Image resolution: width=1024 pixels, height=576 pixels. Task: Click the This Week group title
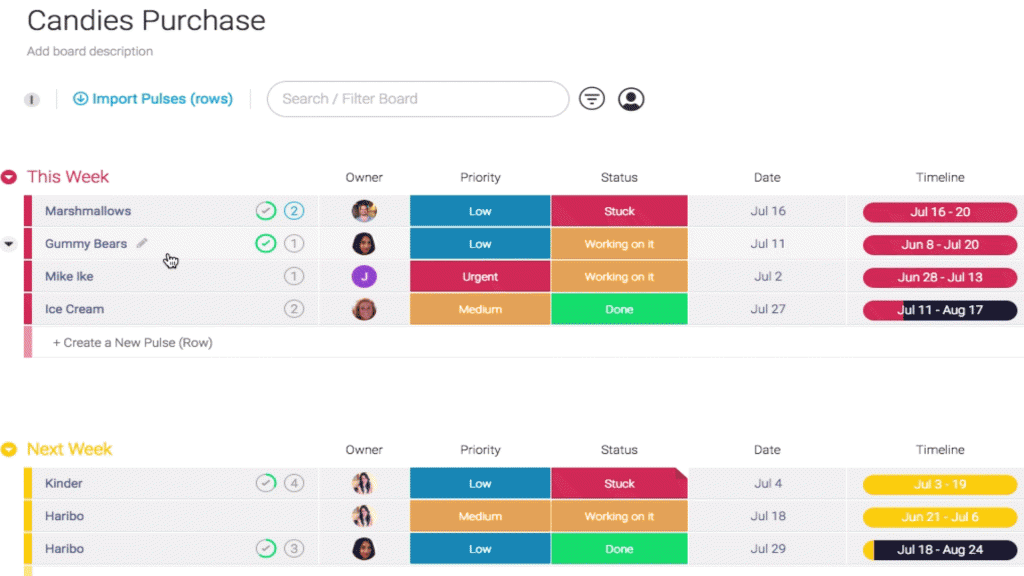(x=68, y=177)
